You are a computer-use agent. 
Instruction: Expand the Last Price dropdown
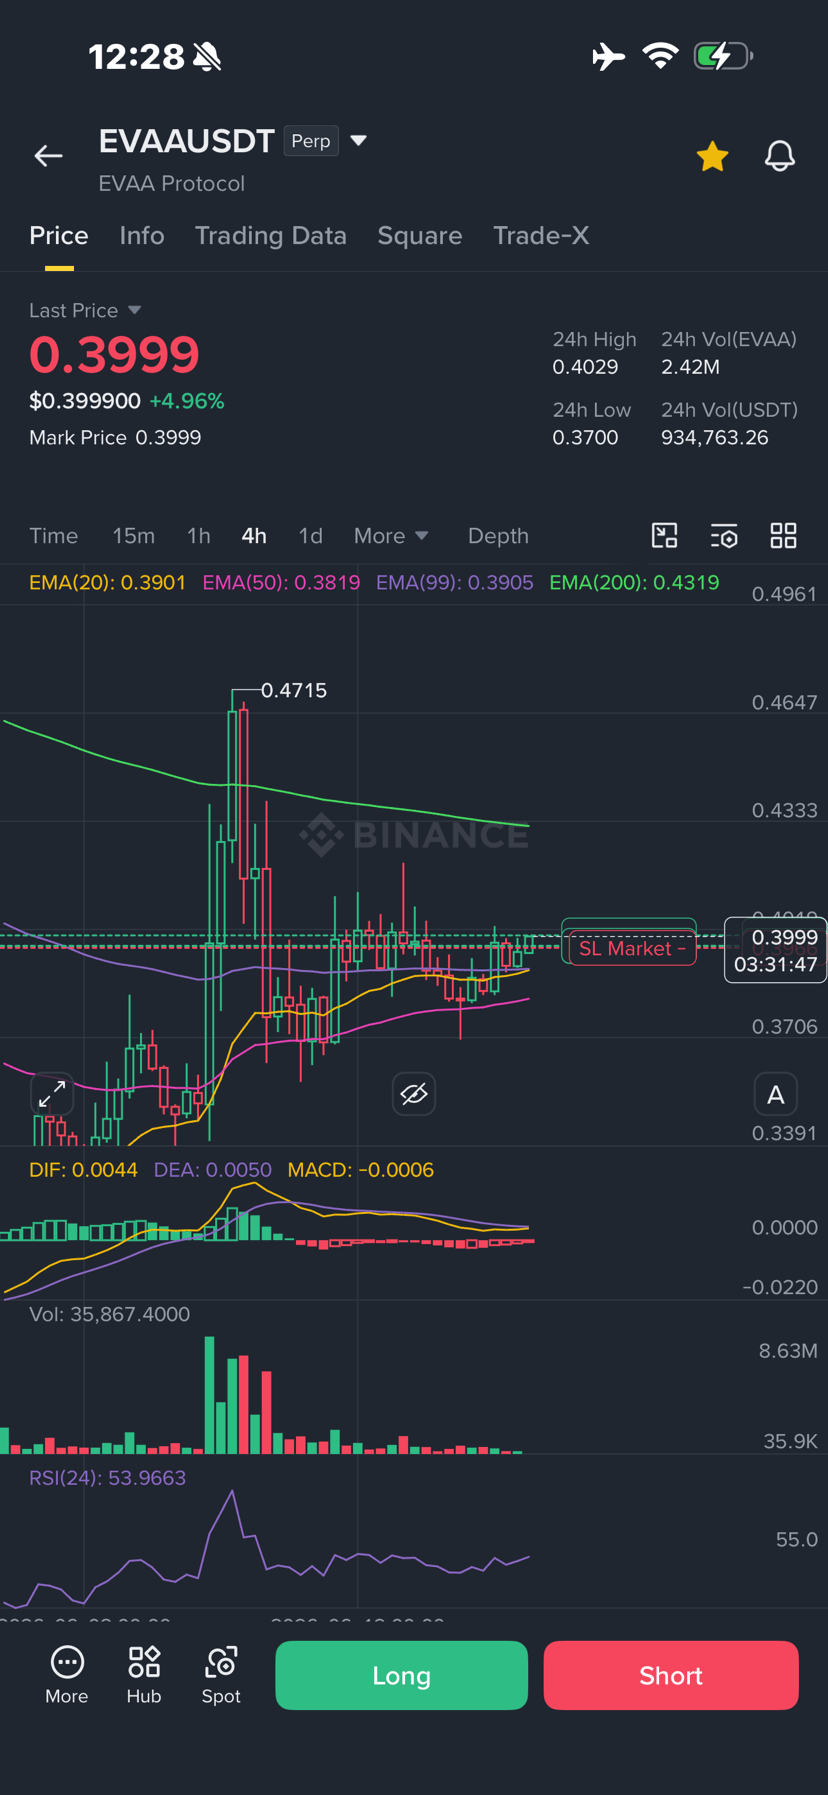[x=85, y=310]
